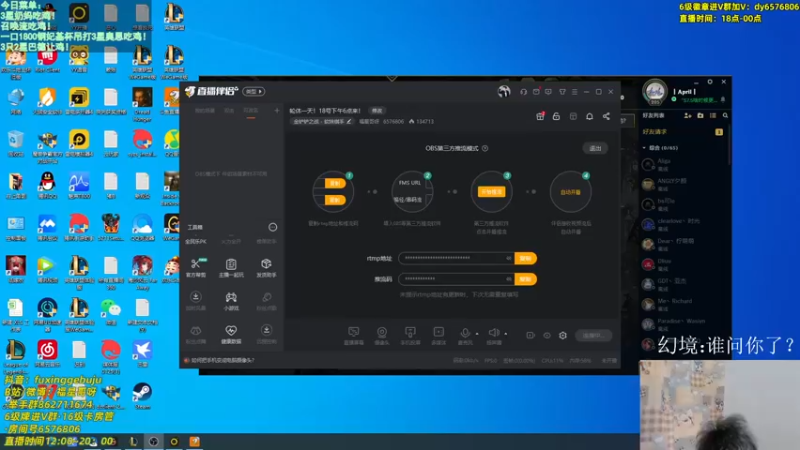Click the speaker icon

click(x=494, y=335)
